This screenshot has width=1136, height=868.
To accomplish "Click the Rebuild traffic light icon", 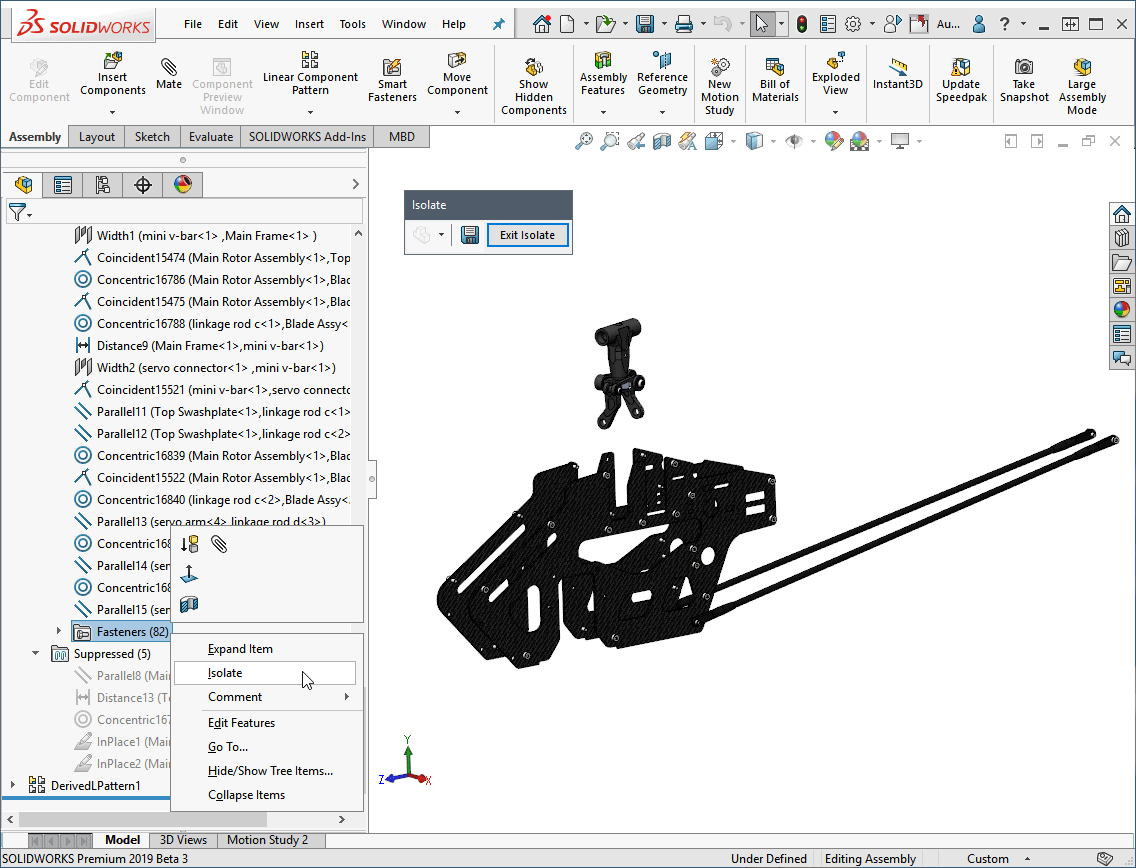I will 801,24.
